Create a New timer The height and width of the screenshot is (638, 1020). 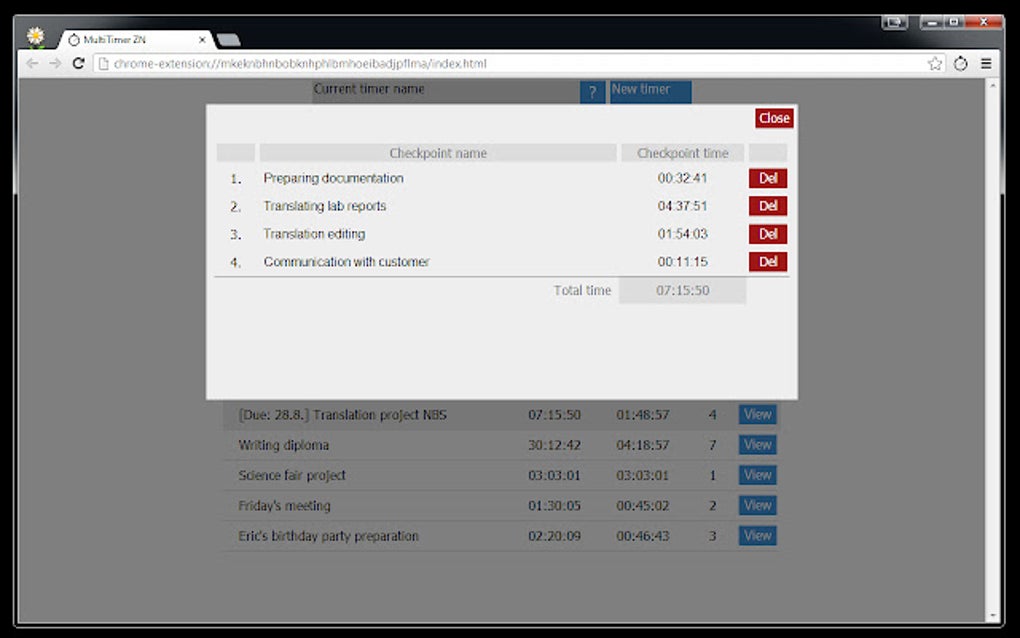pyautogui.click(x=651, y=91)
